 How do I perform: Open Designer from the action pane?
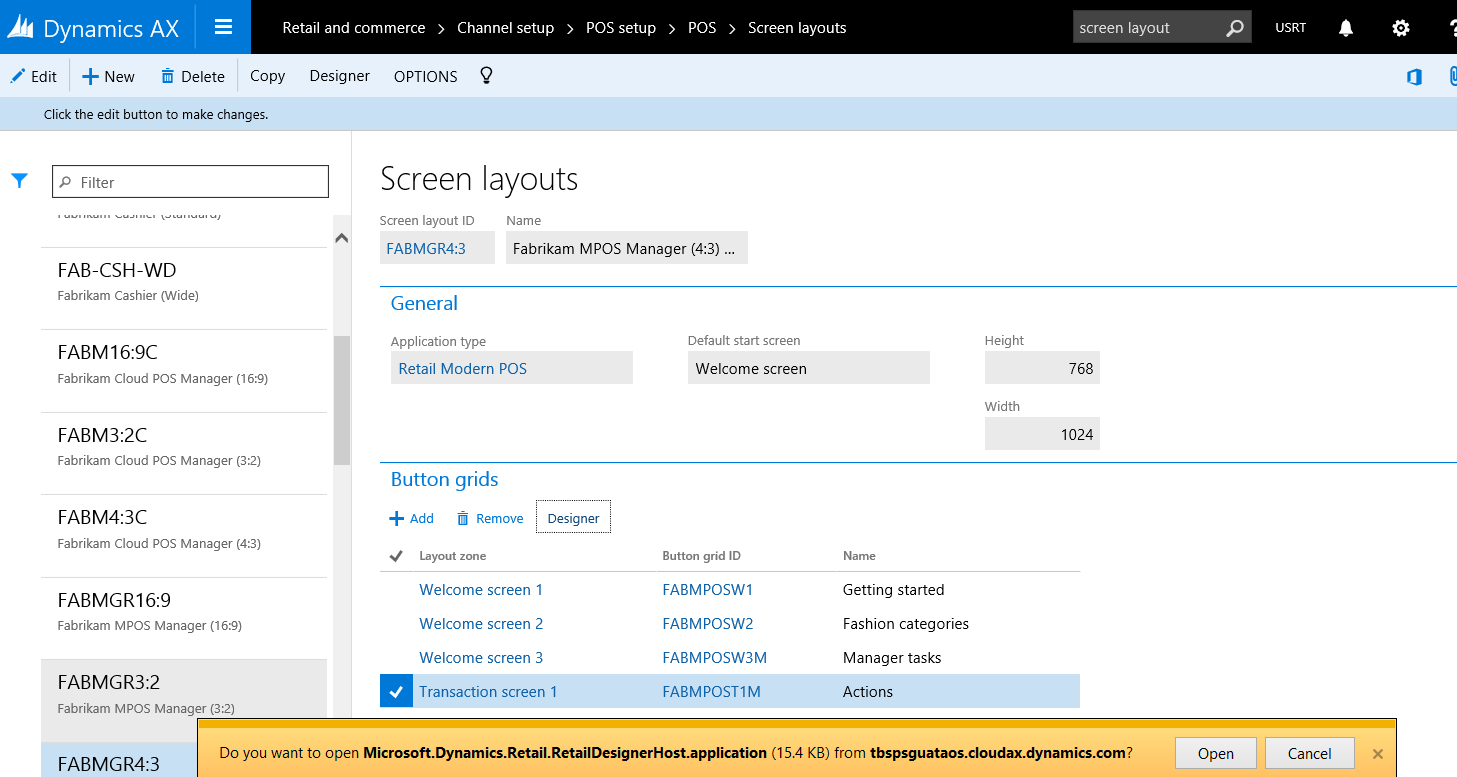(x=339, y=76)
